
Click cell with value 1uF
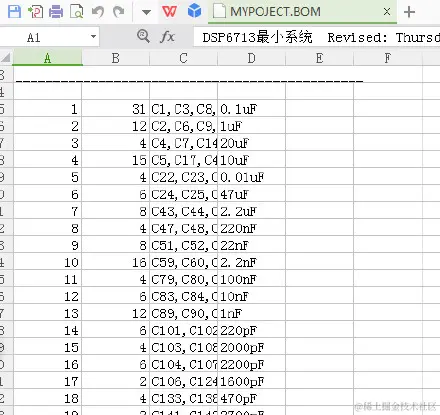coord(251,126)
